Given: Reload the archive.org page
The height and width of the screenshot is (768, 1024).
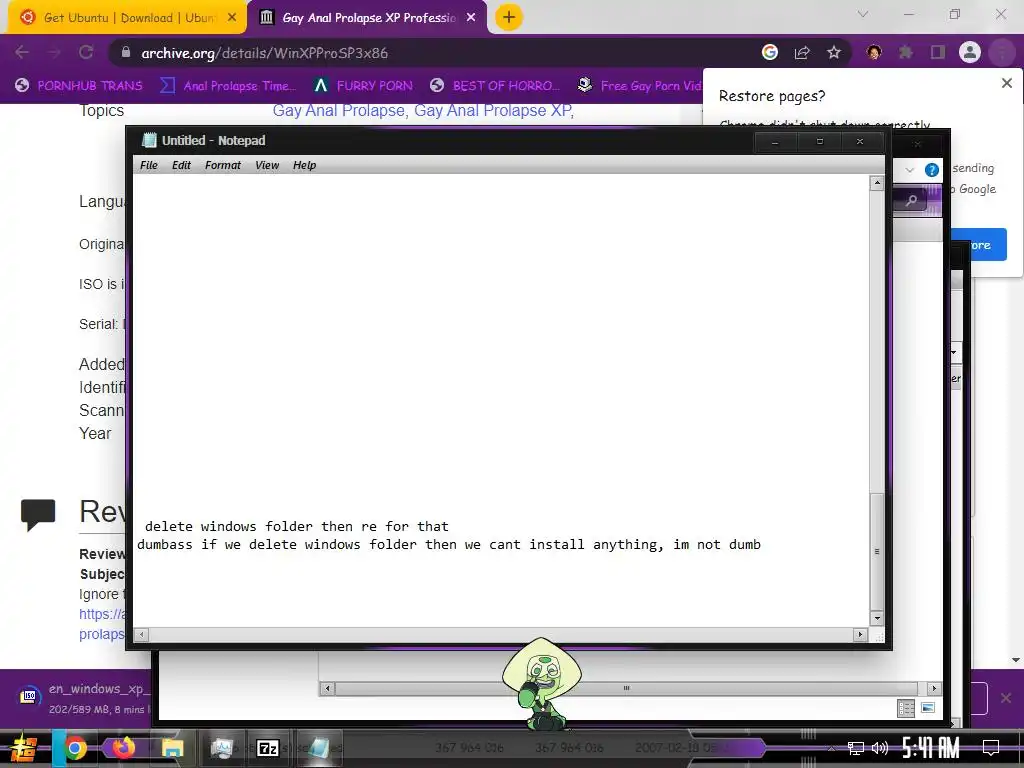Looking at the screenshot, I should 86,52.
